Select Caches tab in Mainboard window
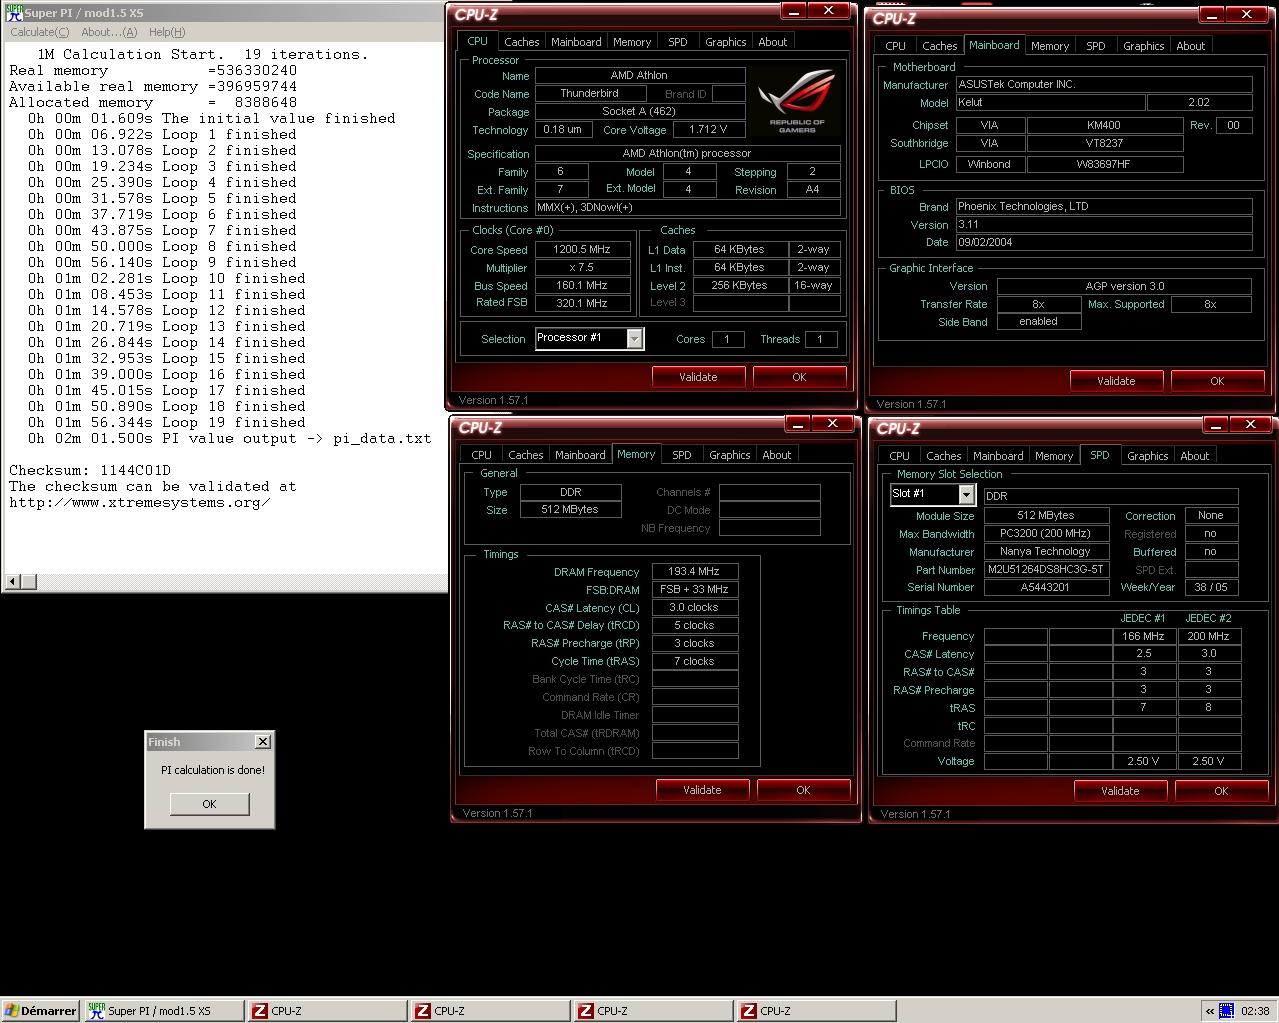This screenshot has height=1023, width=1279. coord(939,46)
